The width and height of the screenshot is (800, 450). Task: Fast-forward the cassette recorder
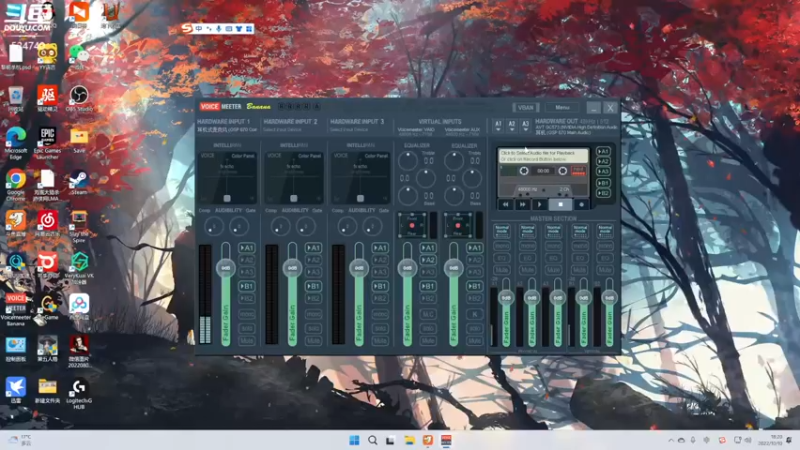coord(522,205)
